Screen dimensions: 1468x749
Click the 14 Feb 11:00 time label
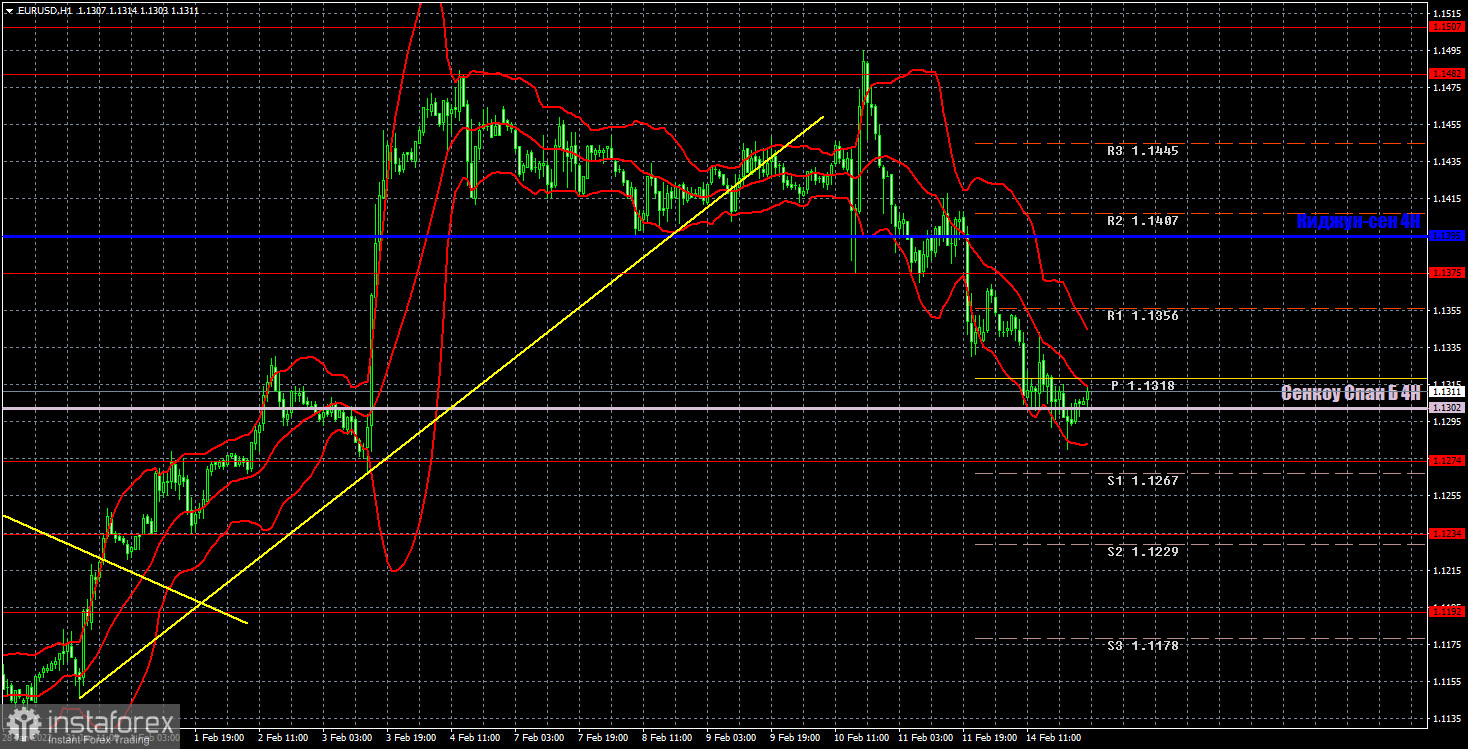coord(1052,738)
